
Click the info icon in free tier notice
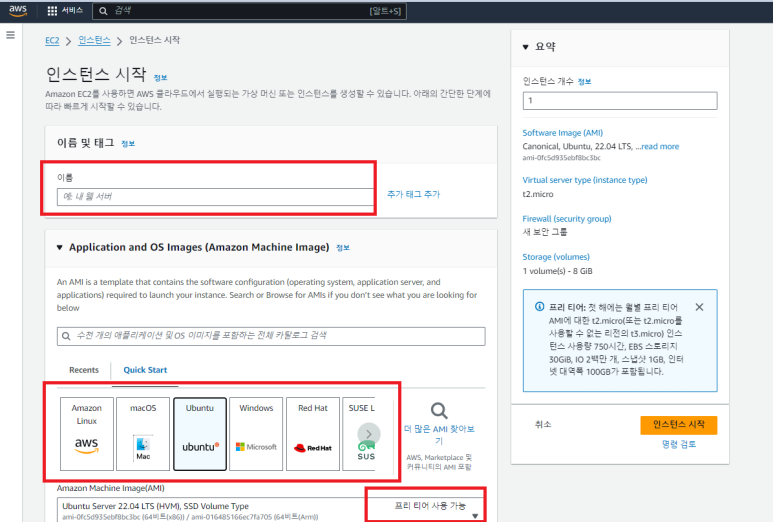(x=539, y=307)
